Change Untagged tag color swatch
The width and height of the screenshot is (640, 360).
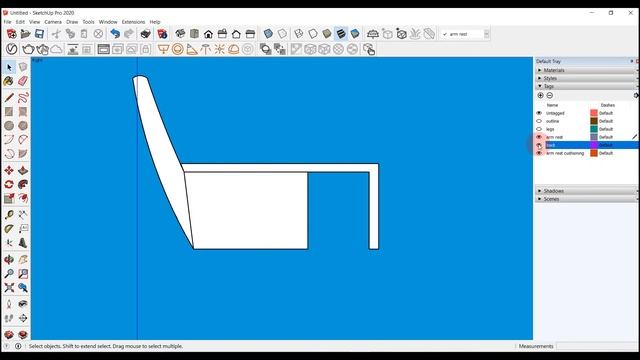[x=594, y=113]
